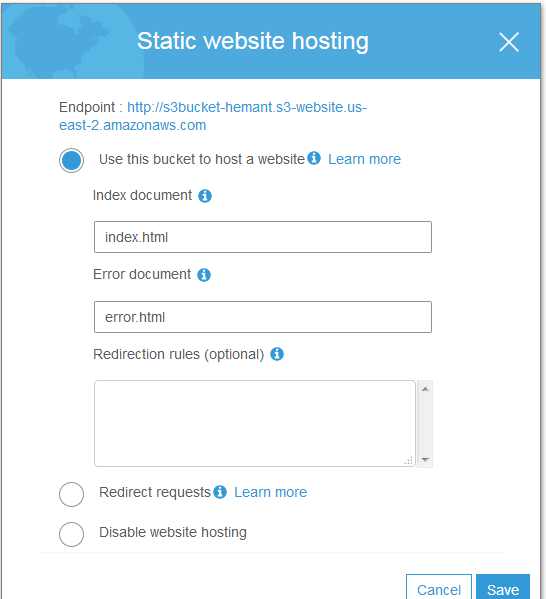The width and height of the screenshot is (546, 599).
Task: Open Learn more next to Redirect requests
Action: pyautogui.click(x=271, y=492)
